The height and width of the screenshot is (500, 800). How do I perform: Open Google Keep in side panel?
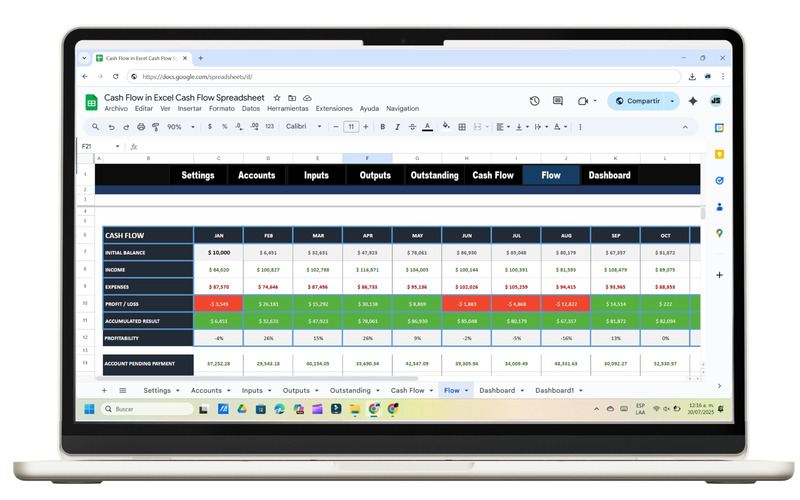point(719,154)
